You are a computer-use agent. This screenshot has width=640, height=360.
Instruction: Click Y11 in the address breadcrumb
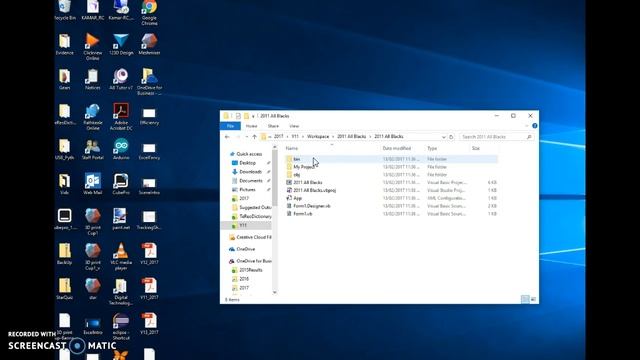pos(295,137)
